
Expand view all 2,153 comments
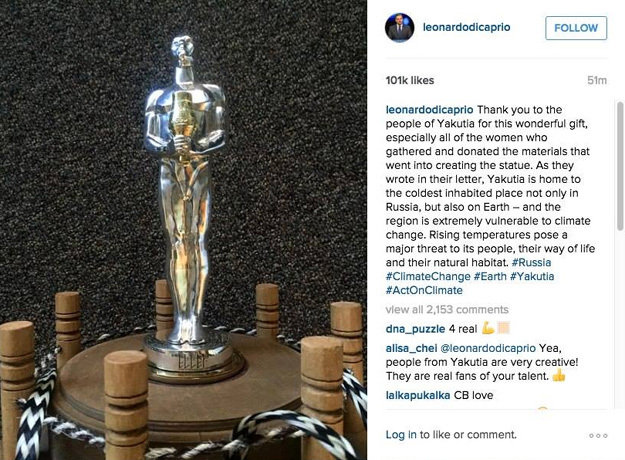(x=447, y=310)
